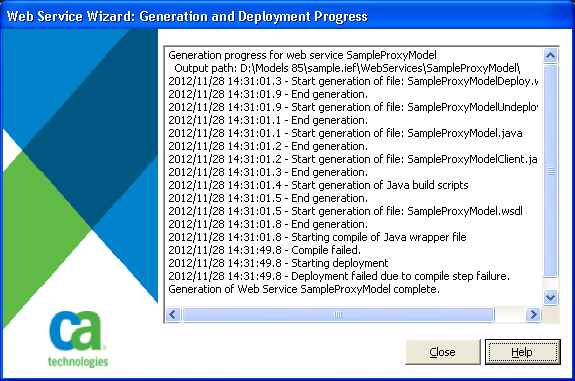Select the SampleProxyModelDeploy generation line

pyautogui.click(x=353, y=81)
